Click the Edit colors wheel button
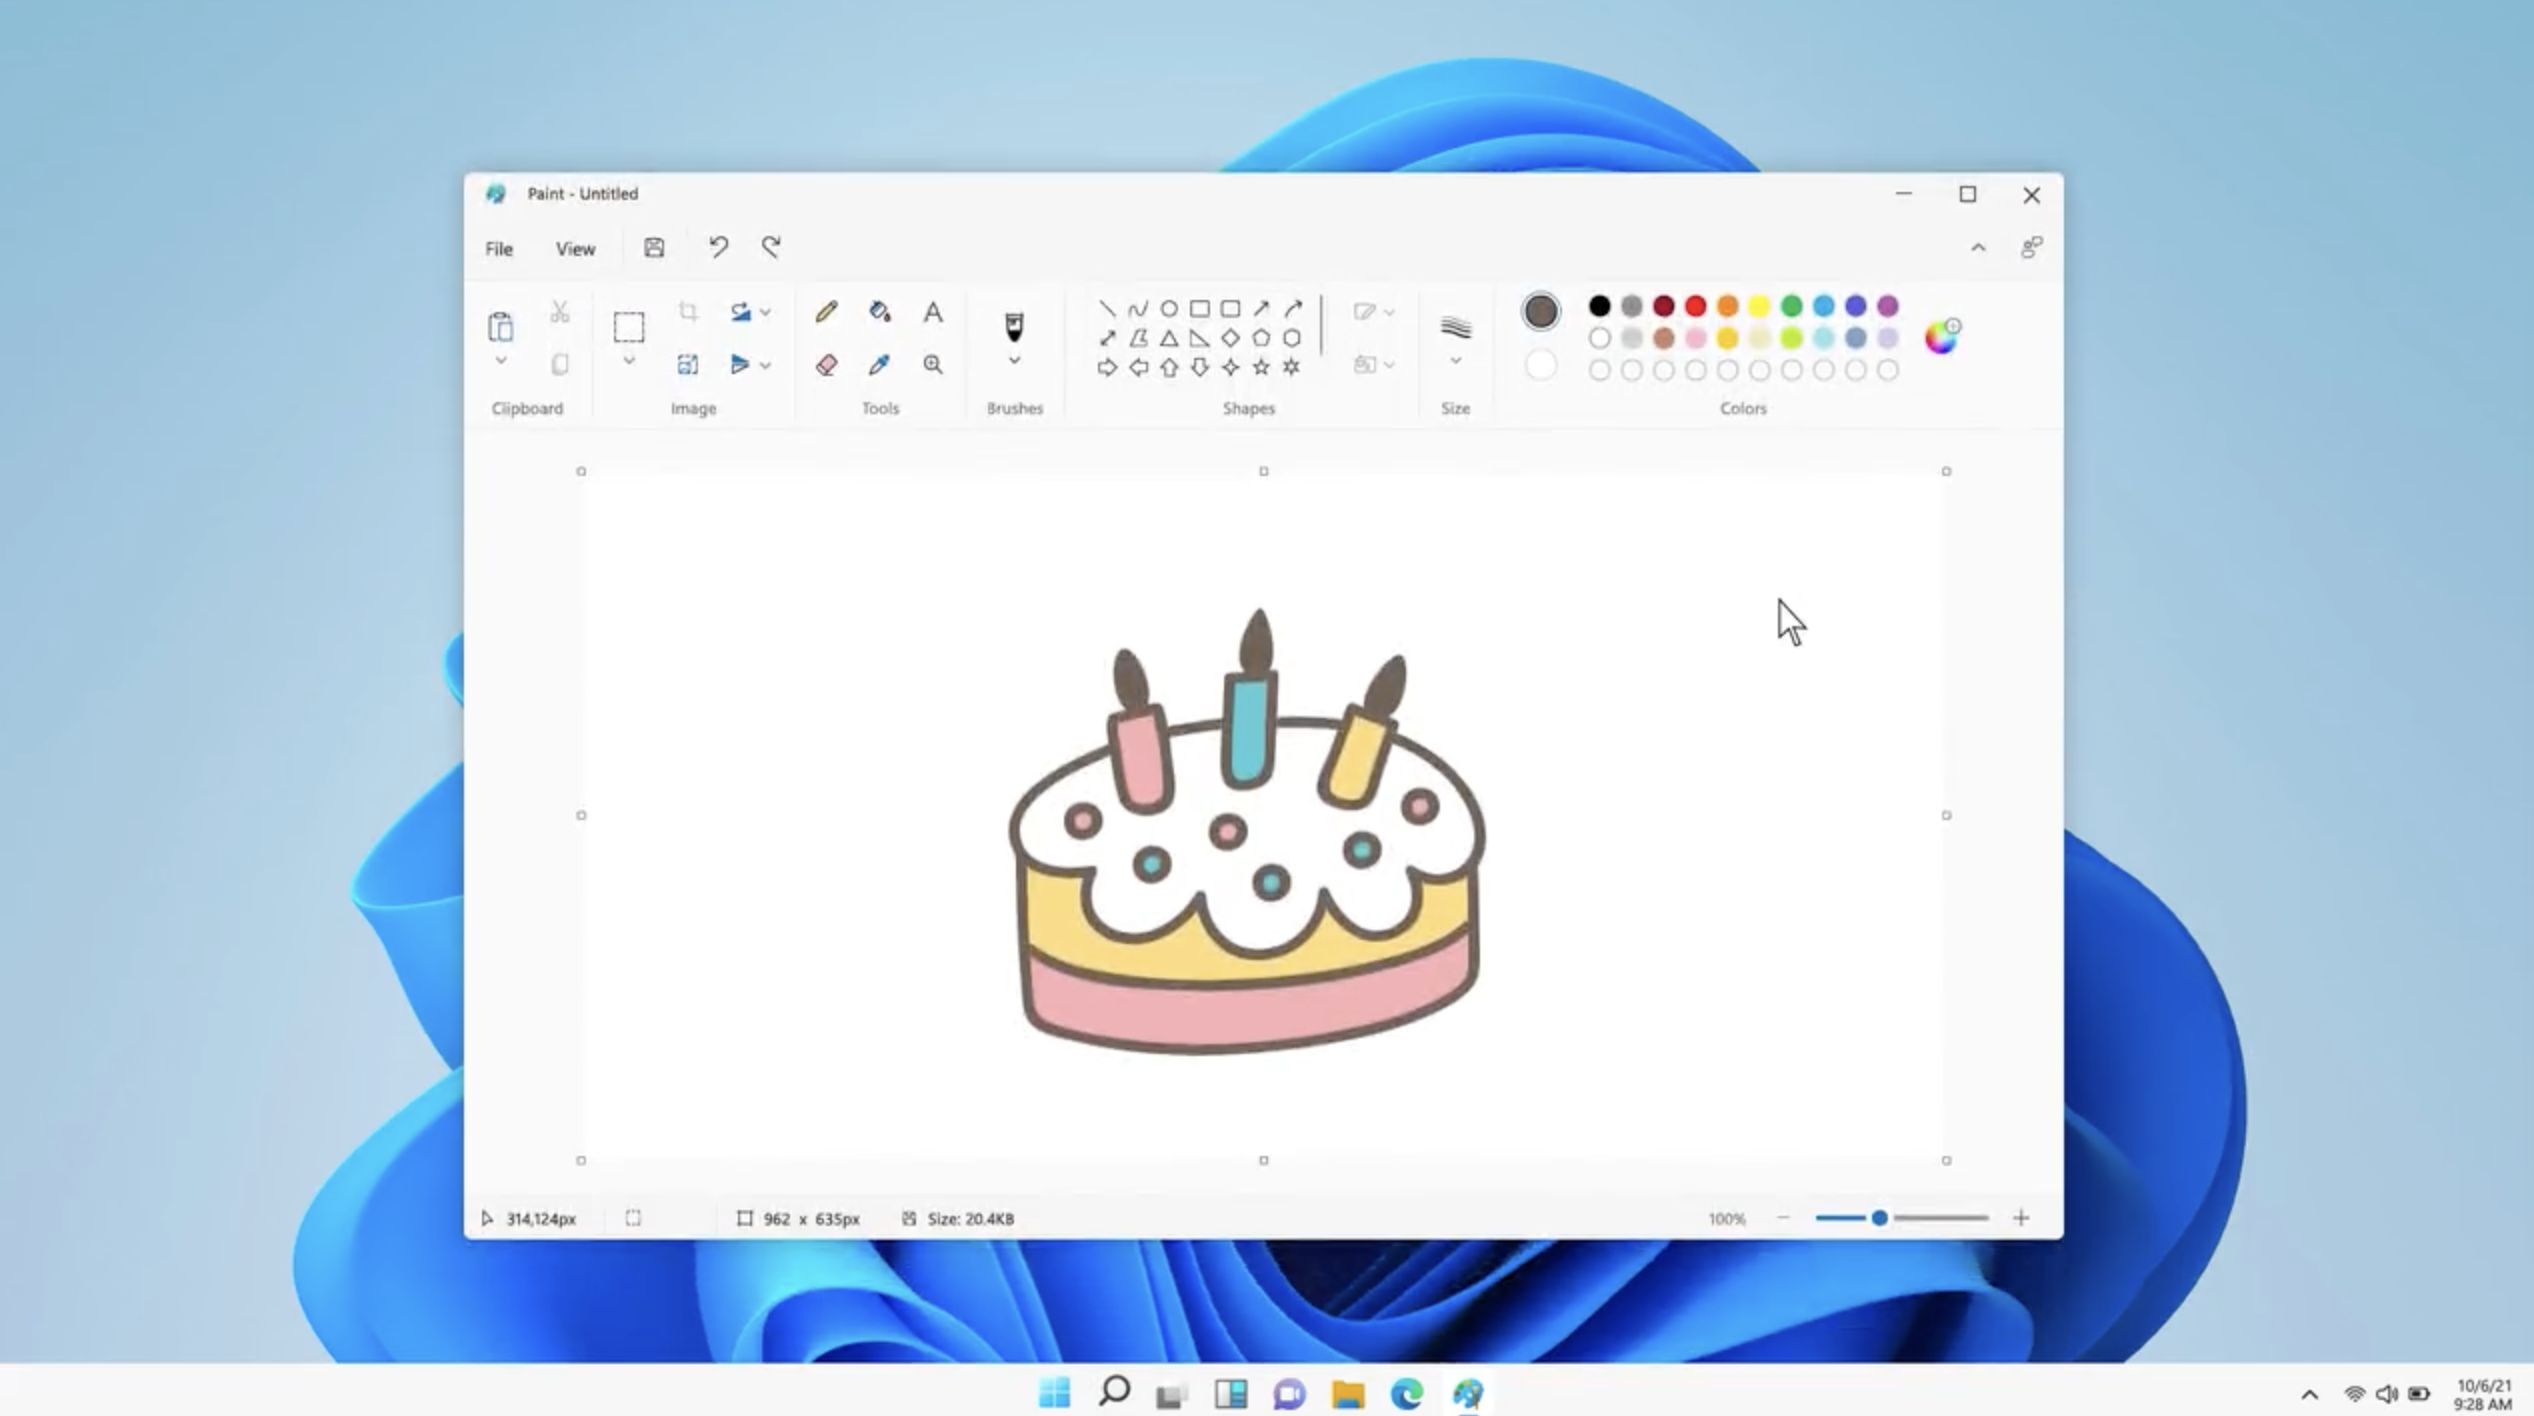Viewport: 2534px width, 1416px height. pyautogui.click(x=1941, y=337)
